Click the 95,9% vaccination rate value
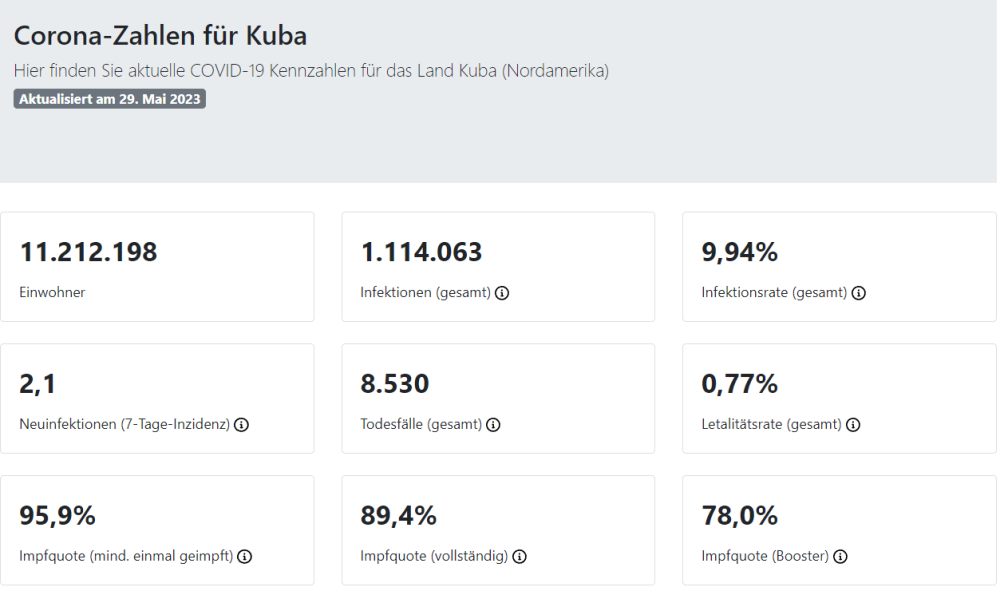 click(57, 516)
